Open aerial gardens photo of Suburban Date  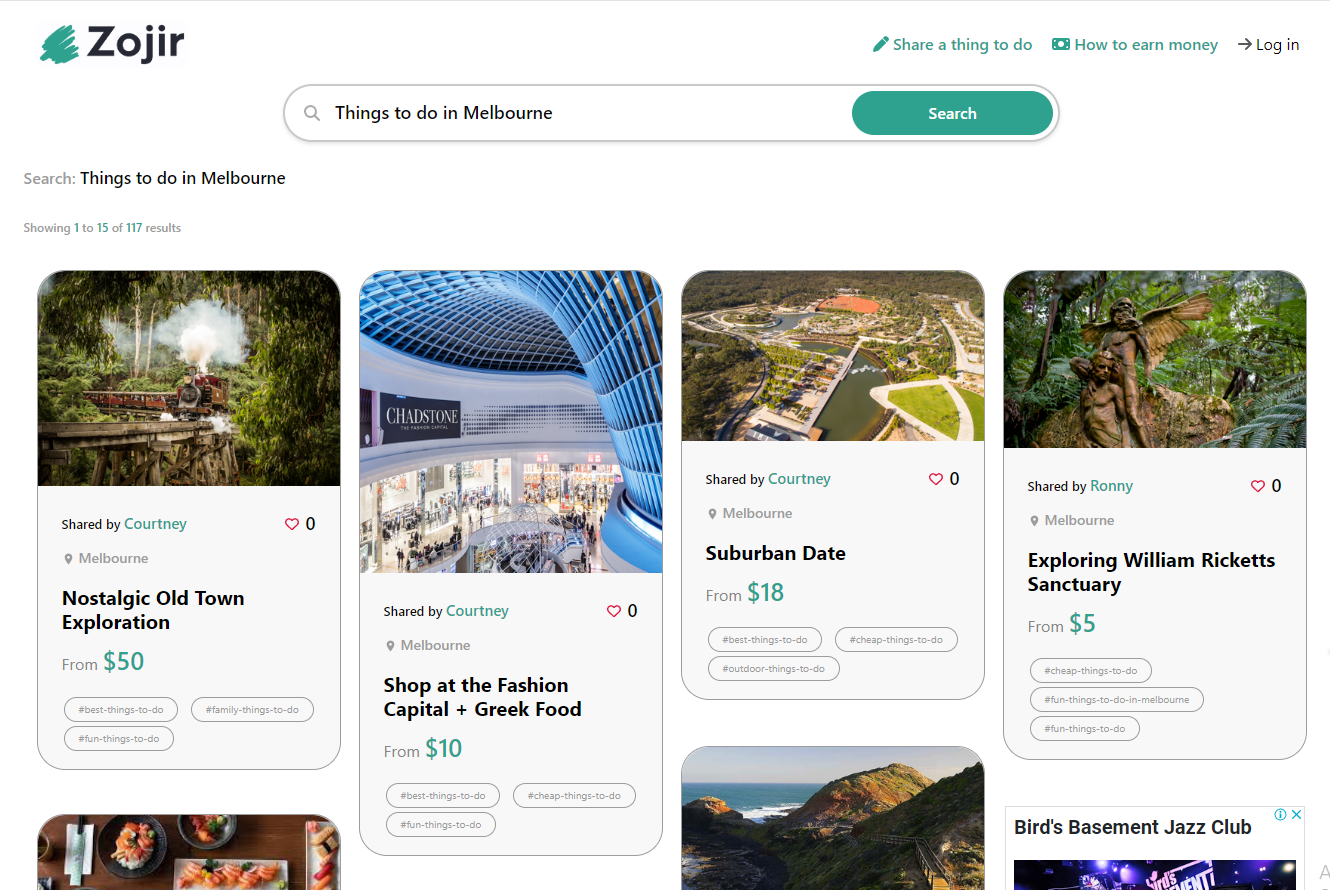coord(833,356)
